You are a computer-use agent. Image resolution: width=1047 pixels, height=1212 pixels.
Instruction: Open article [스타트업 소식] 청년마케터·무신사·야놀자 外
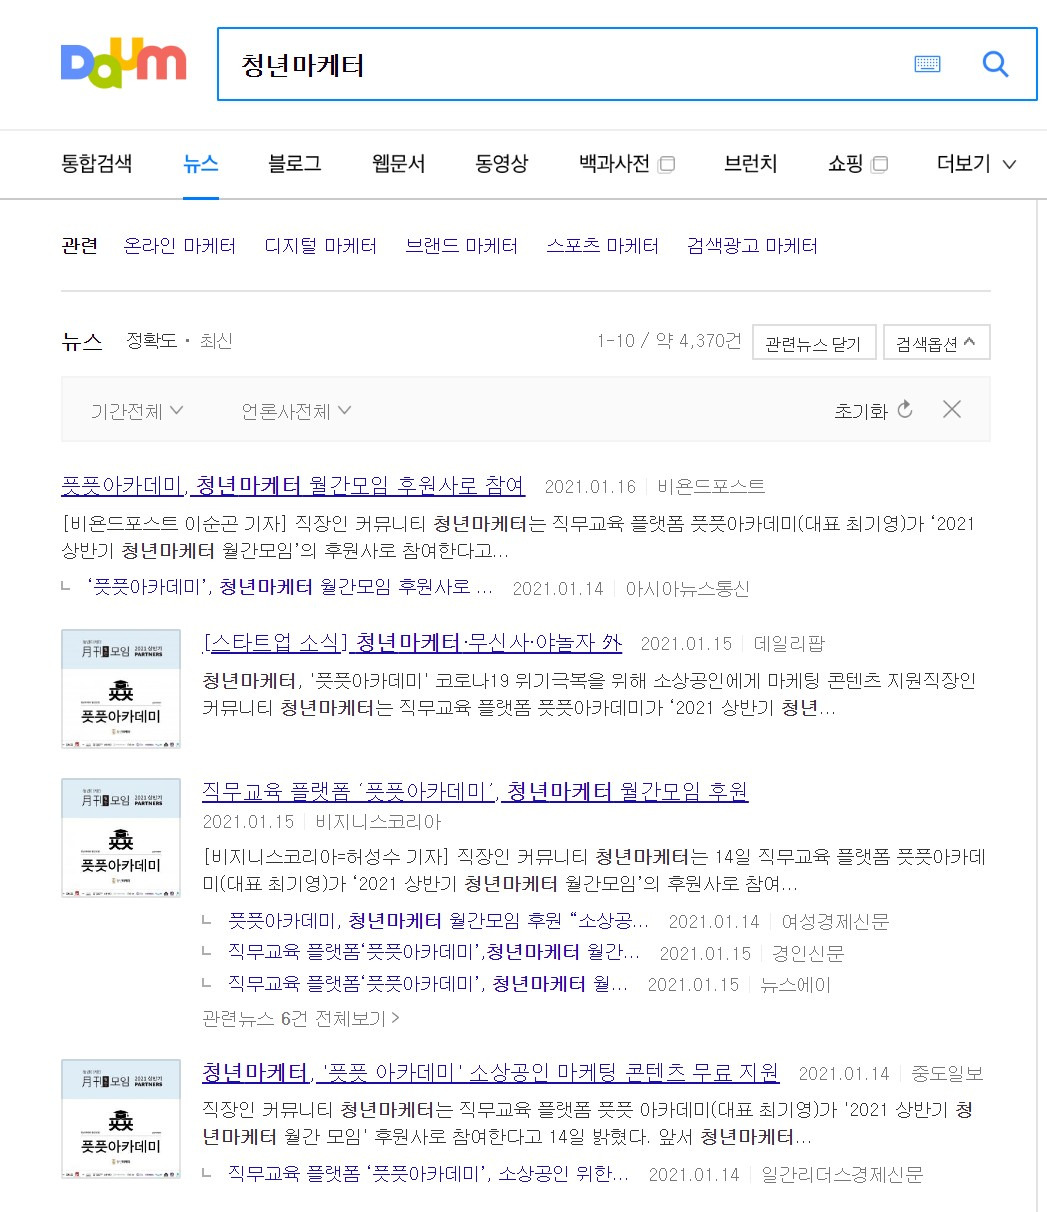pyautogui.click(x=412, y=642)
